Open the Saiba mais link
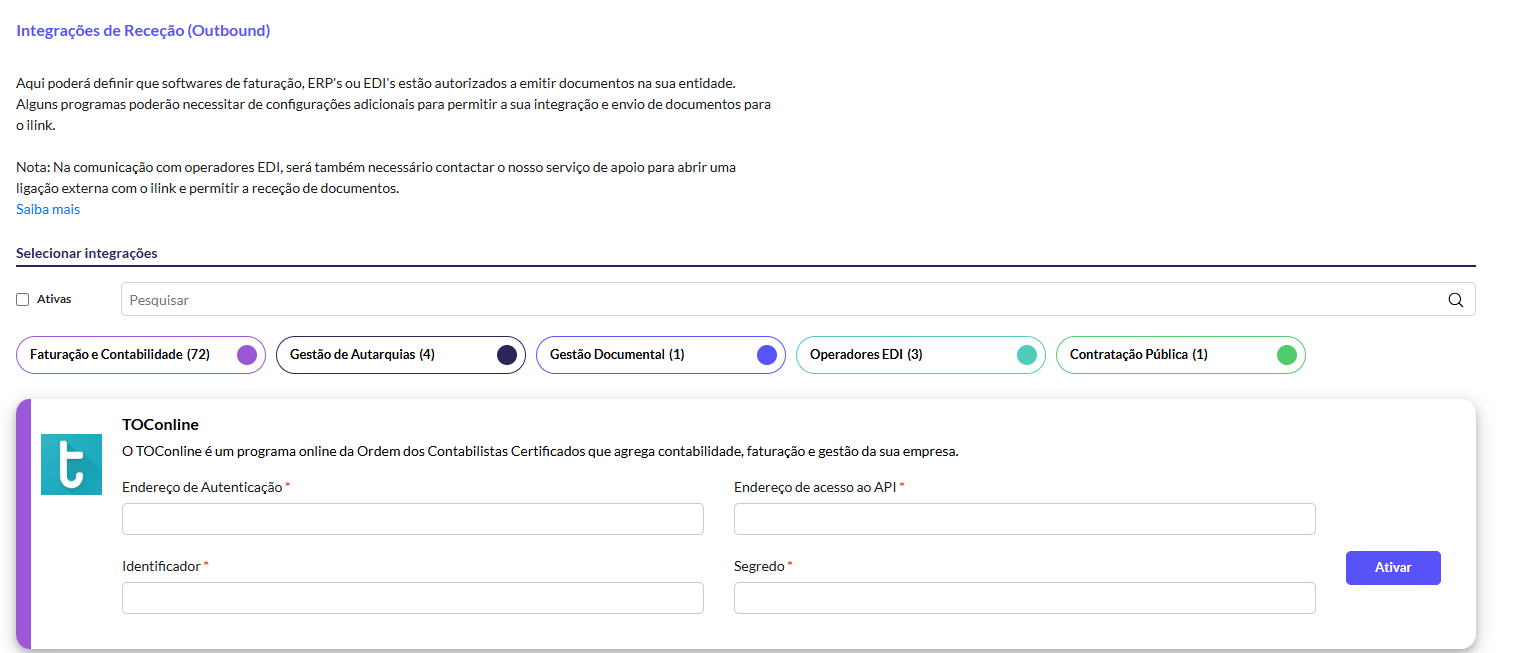Viewport: 1524px width, 653px height. point(47,208)
